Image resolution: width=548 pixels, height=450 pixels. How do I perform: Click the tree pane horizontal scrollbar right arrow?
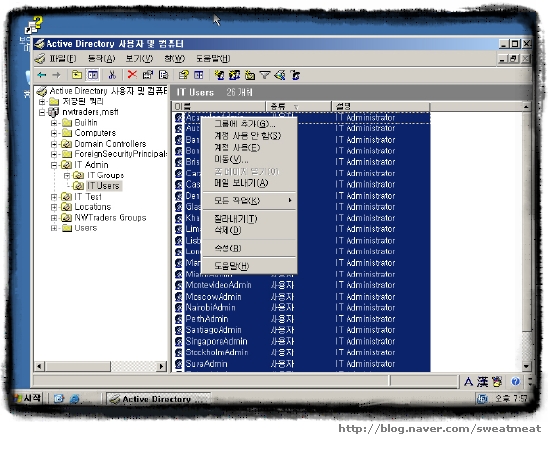pyautogui.click(x=161, y=366)
